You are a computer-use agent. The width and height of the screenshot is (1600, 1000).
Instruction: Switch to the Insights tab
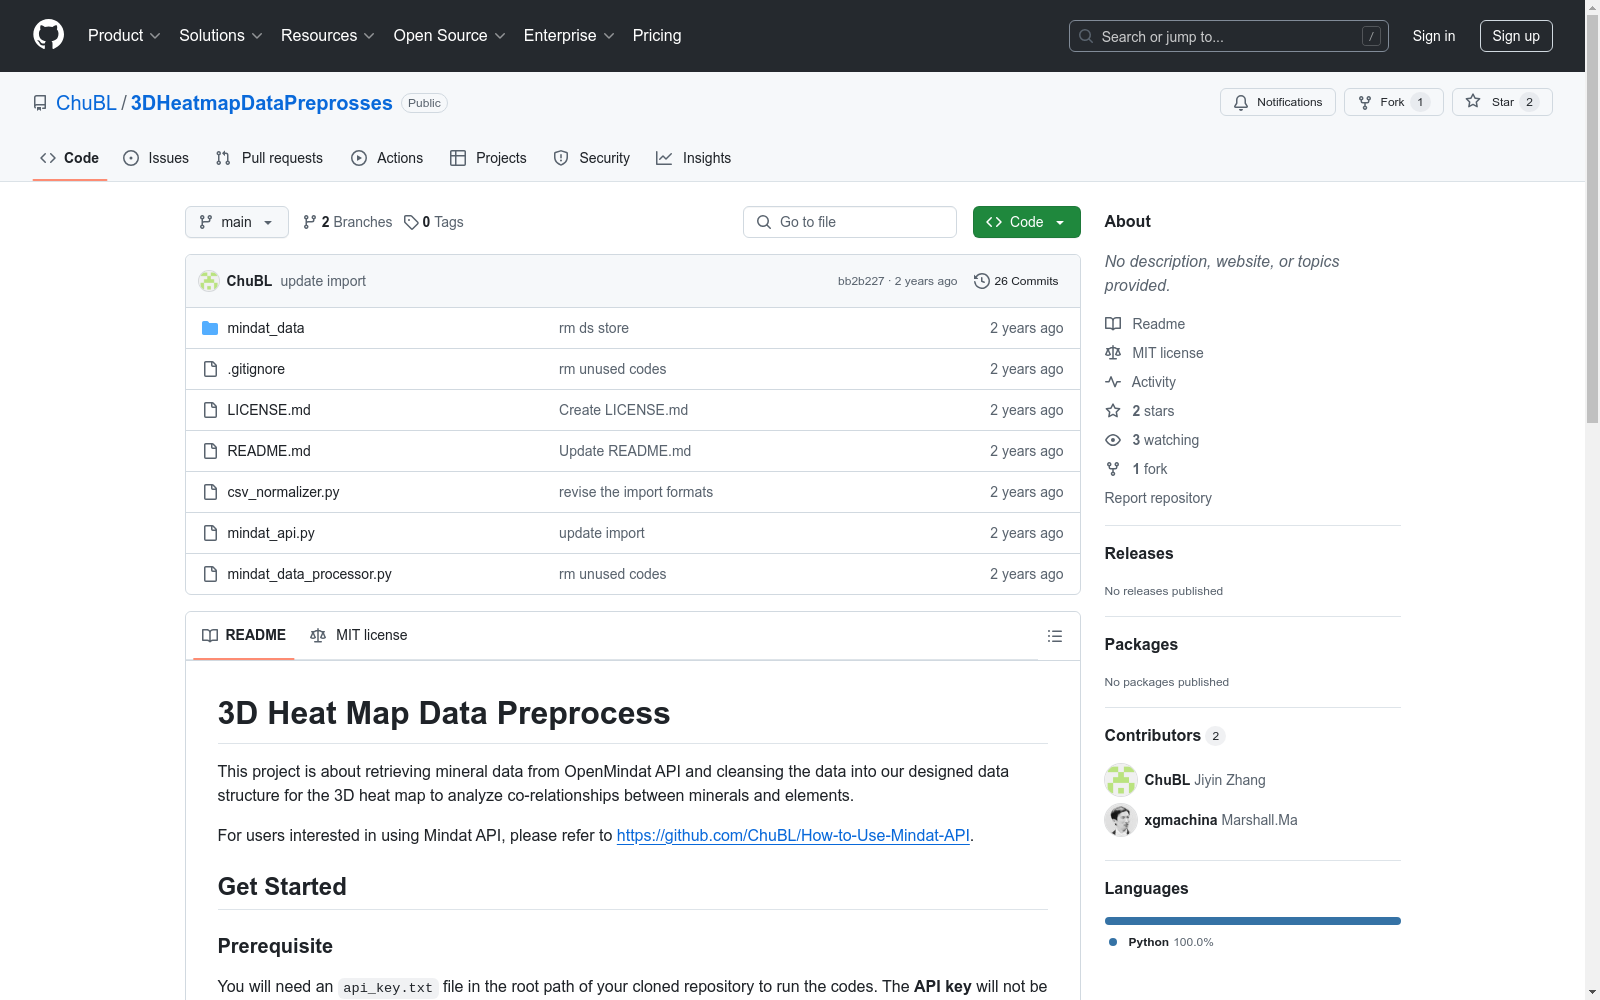click(x=694, y=158)
